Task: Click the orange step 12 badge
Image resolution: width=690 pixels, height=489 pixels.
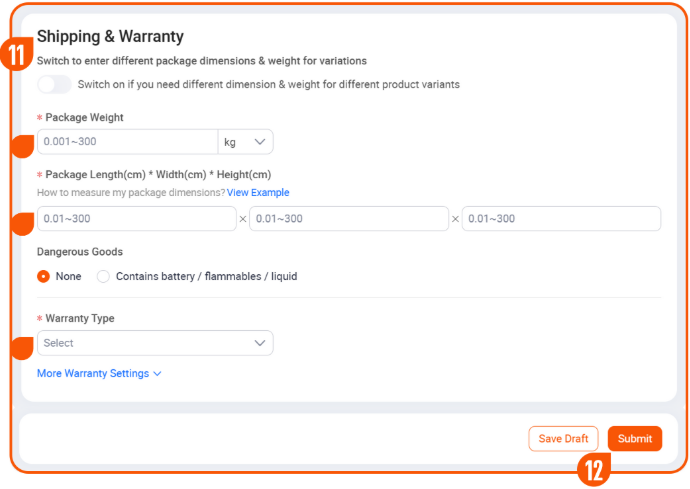Action: click(x=594, y=469)
